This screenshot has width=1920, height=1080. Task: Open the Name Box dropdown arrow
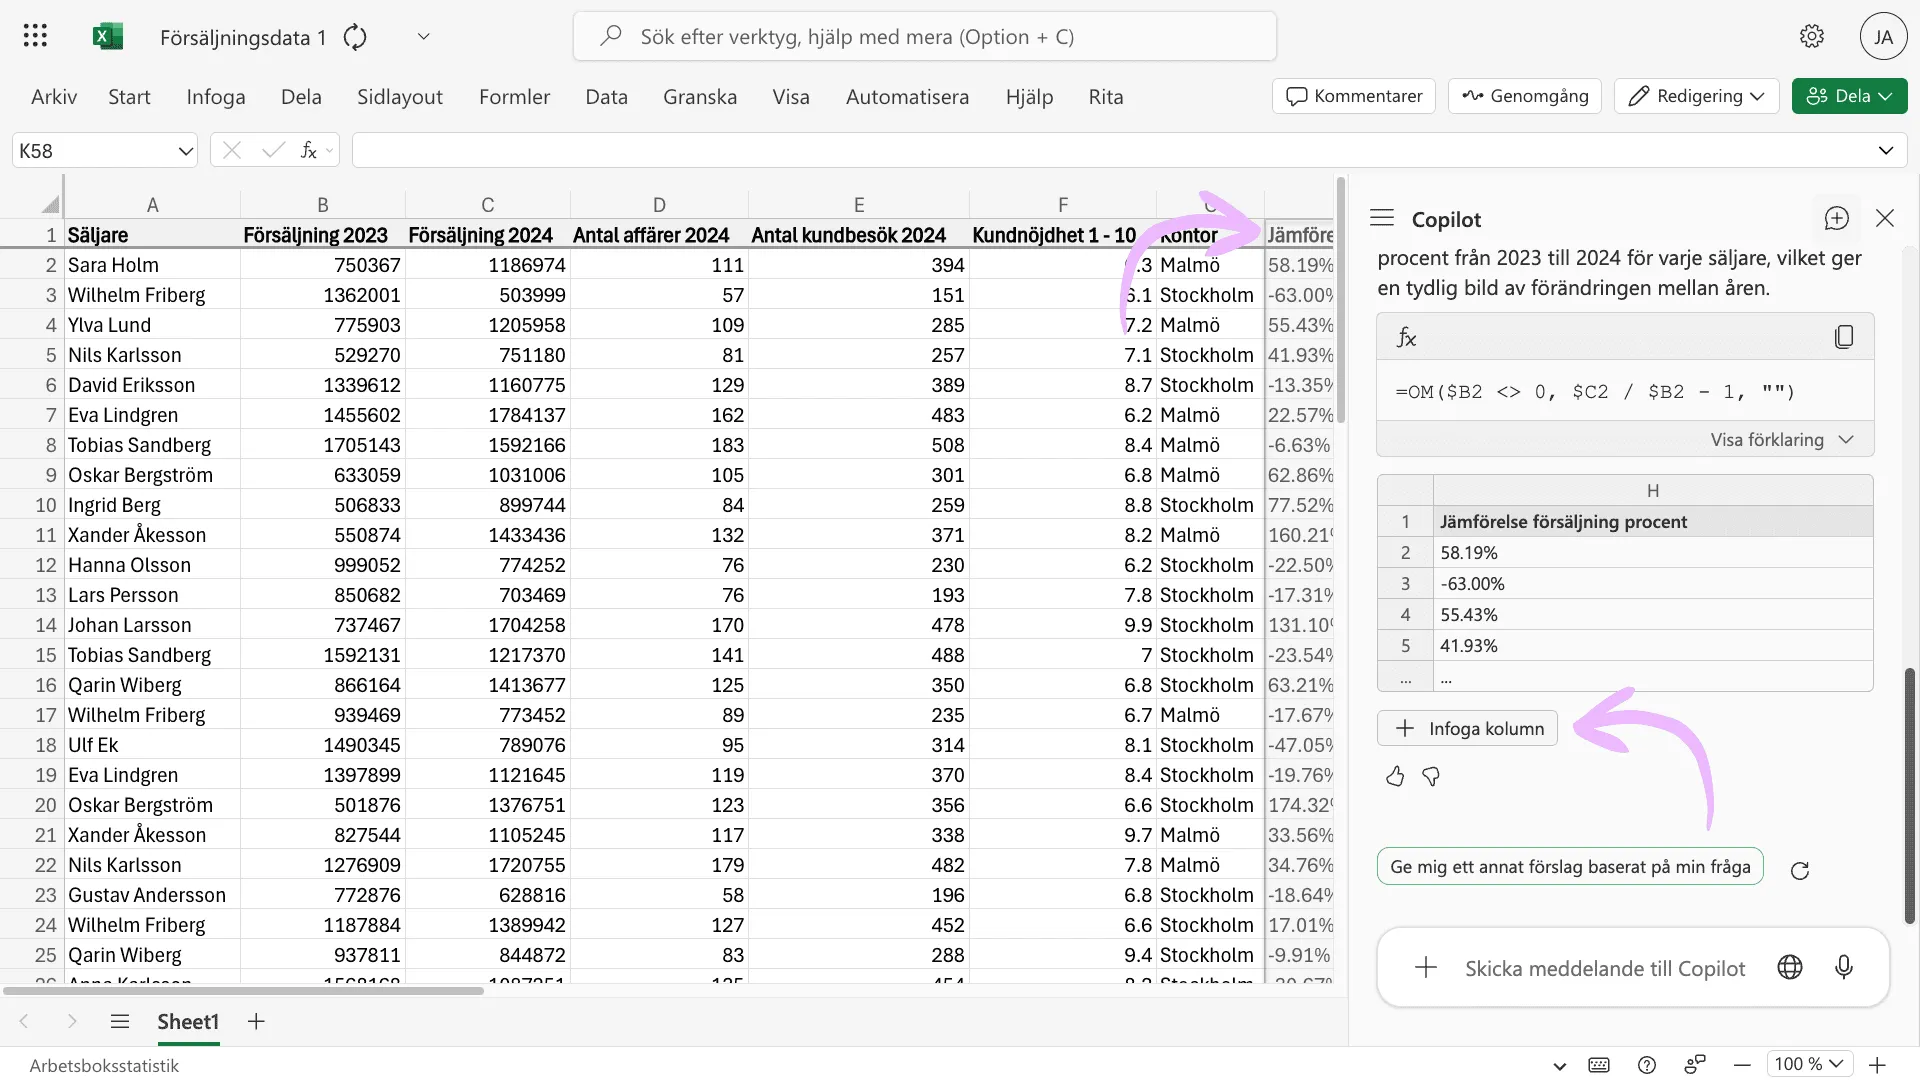click(x=185, y=151)
